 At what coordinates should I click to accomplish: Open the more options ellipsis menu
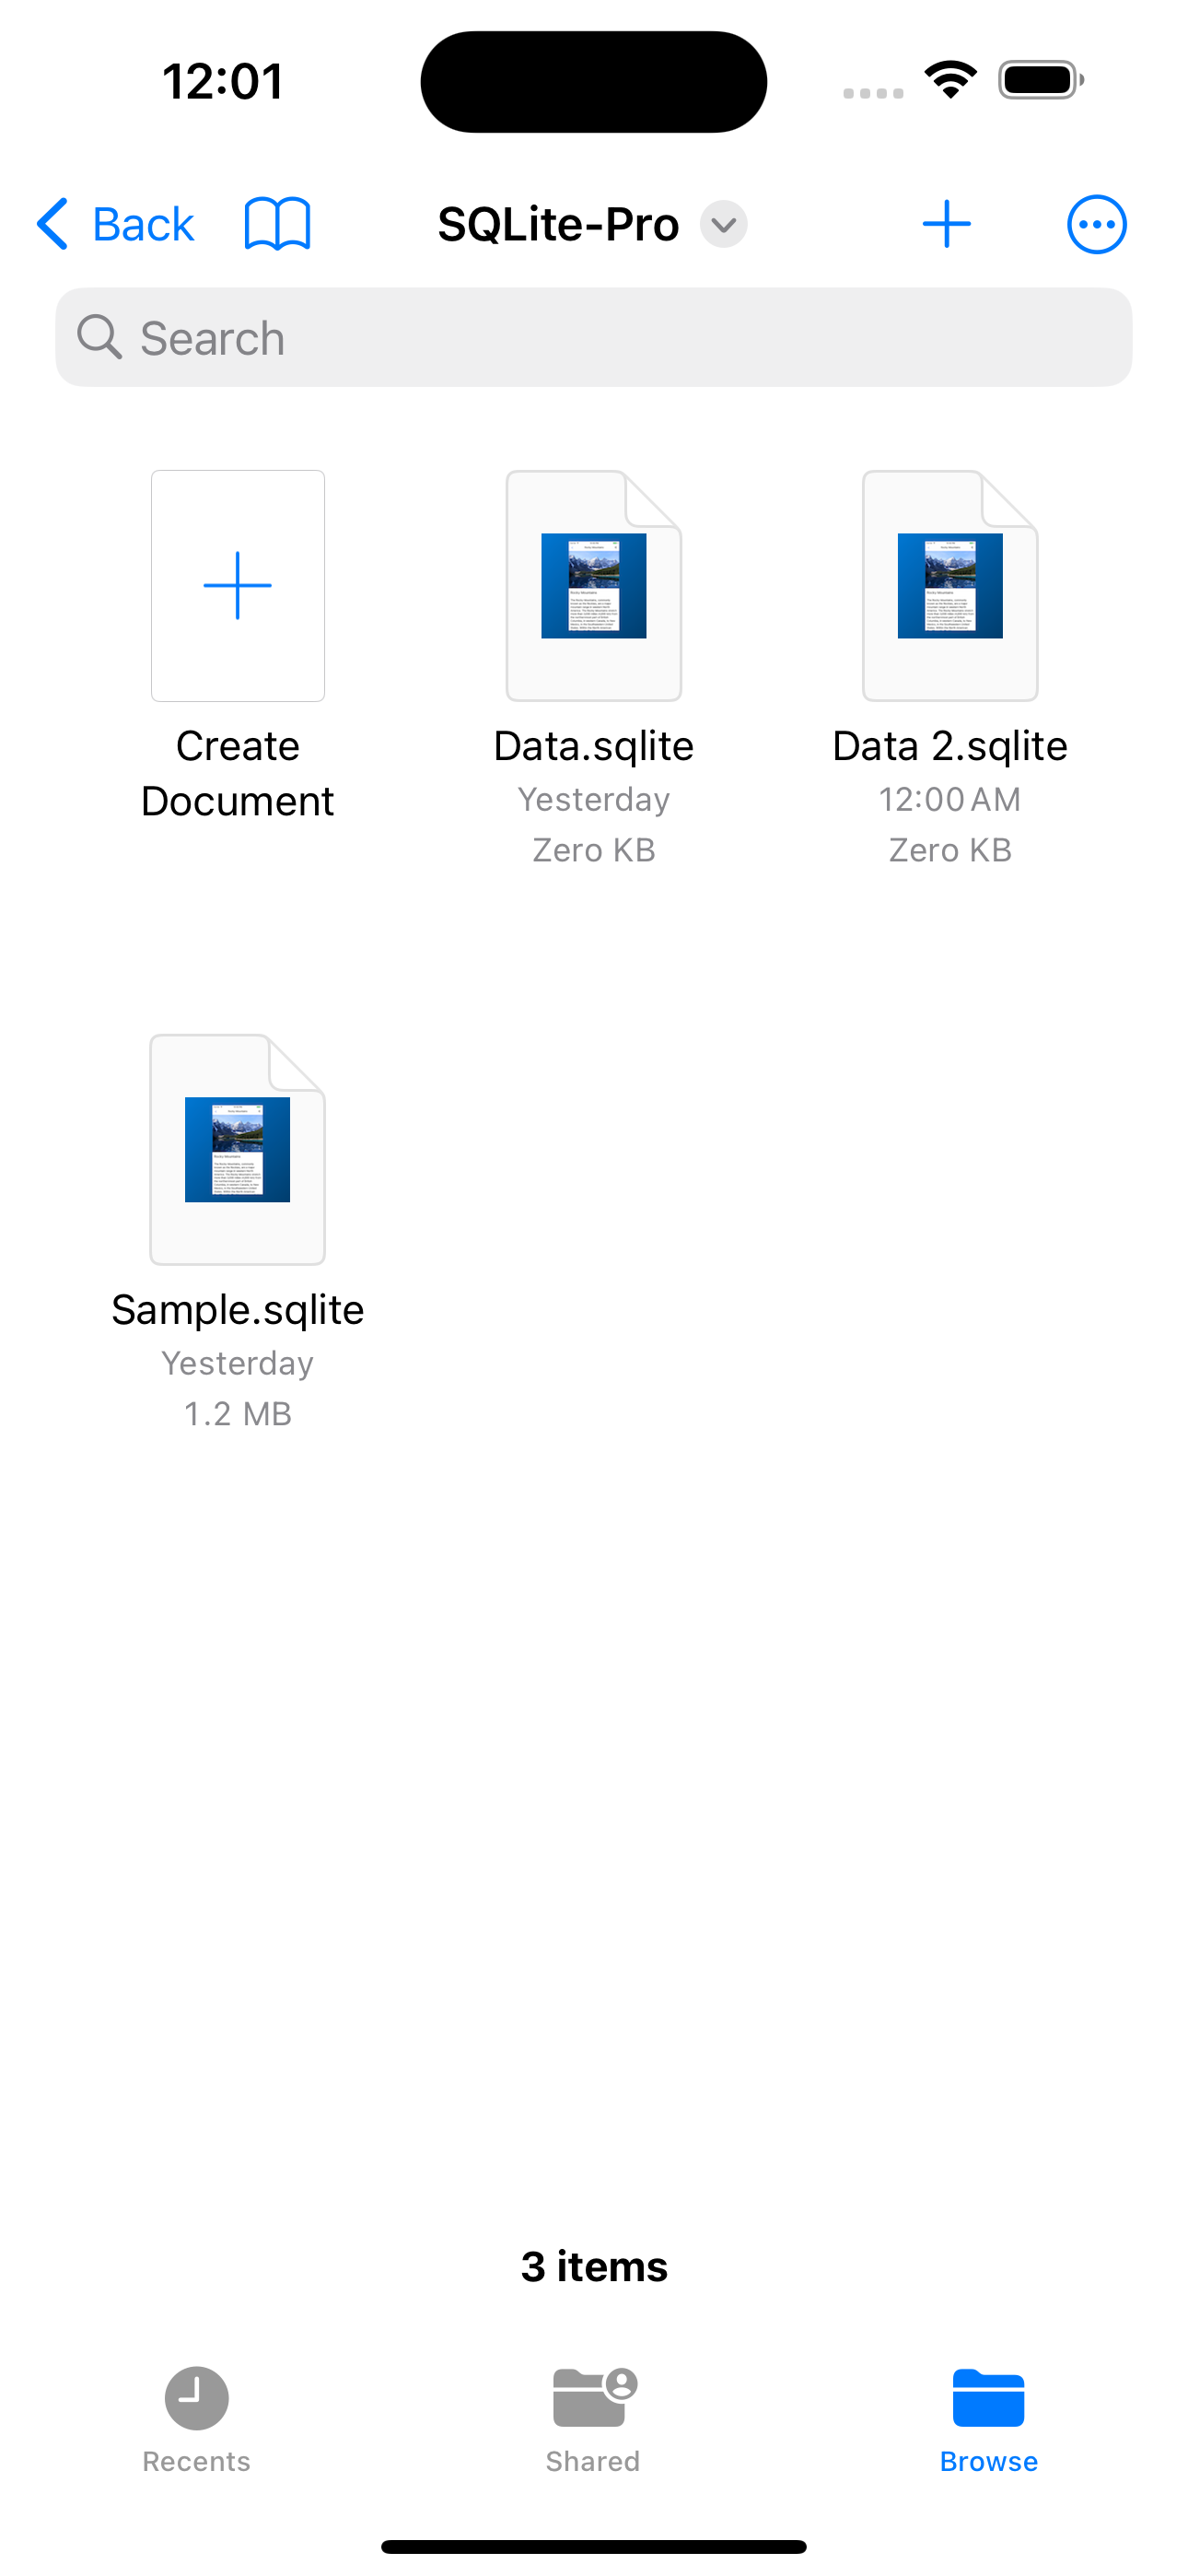1096,224
